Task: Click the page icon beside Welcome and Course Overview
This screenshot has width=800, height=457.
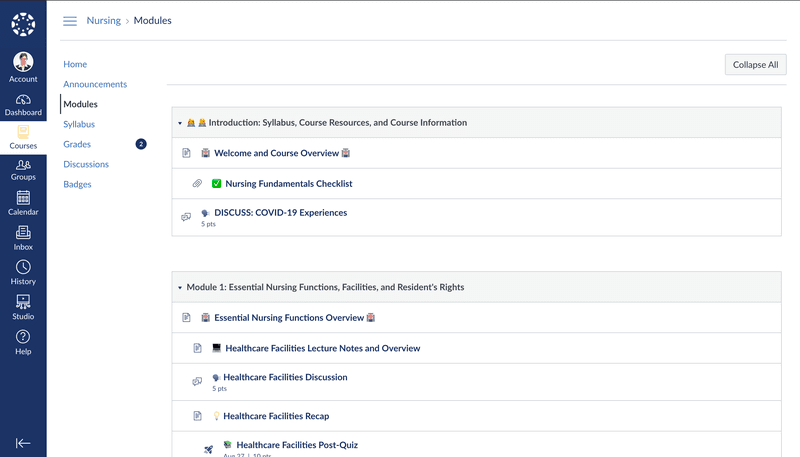Action: coord(186,153)
